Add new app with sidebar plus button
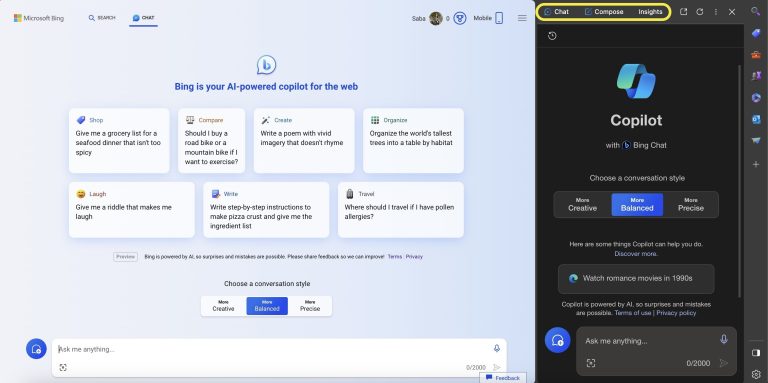 [x=756, y=164]
